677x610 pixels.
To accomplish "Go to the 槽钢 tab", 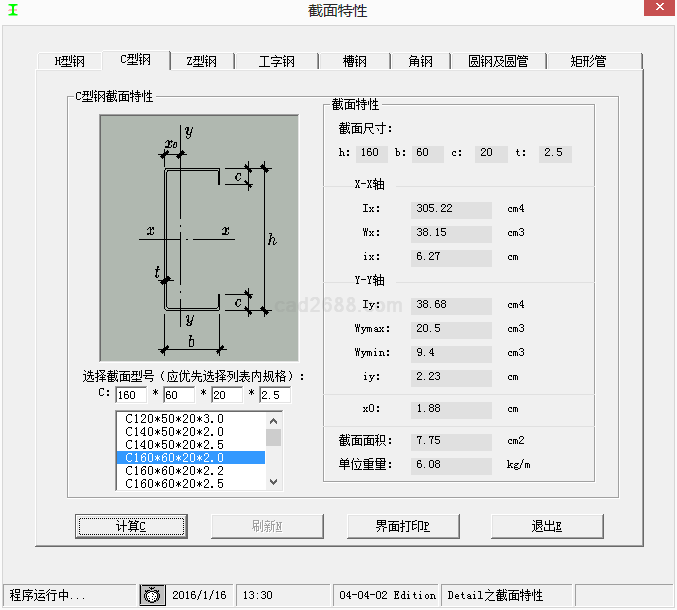I will (354, 61).
